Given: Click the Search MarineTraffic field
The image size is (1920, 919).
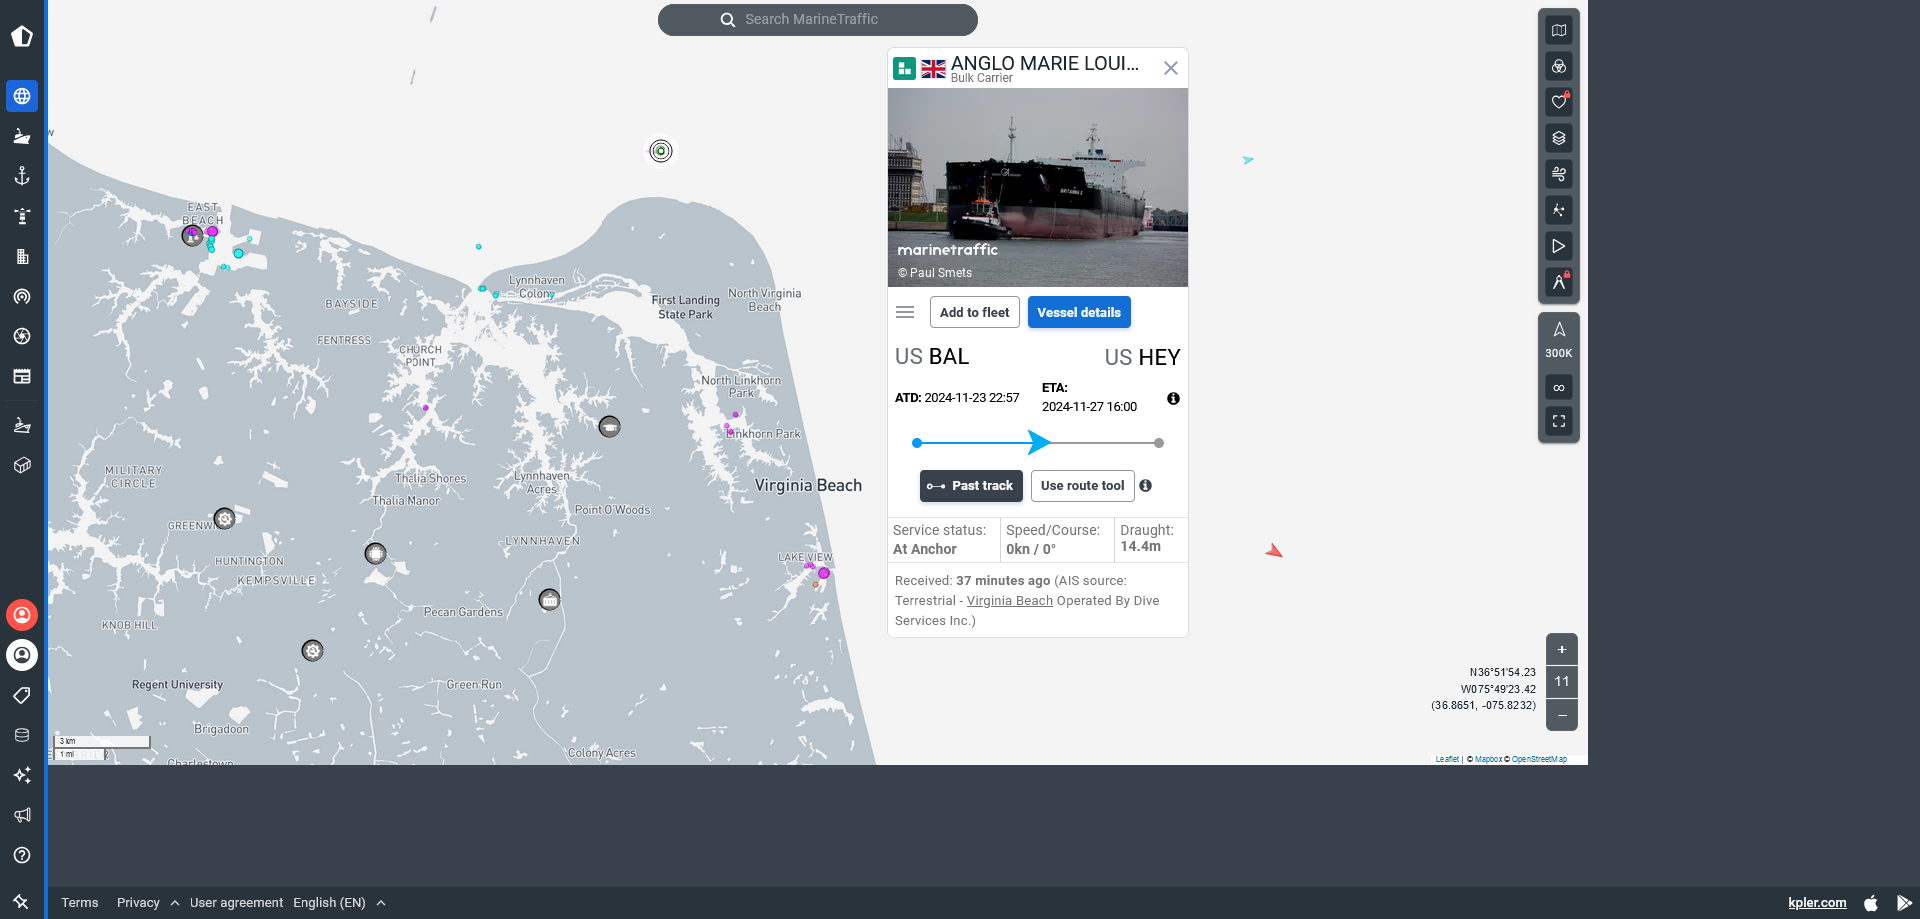Looking at the screenshot, I should tap(818, 20).
